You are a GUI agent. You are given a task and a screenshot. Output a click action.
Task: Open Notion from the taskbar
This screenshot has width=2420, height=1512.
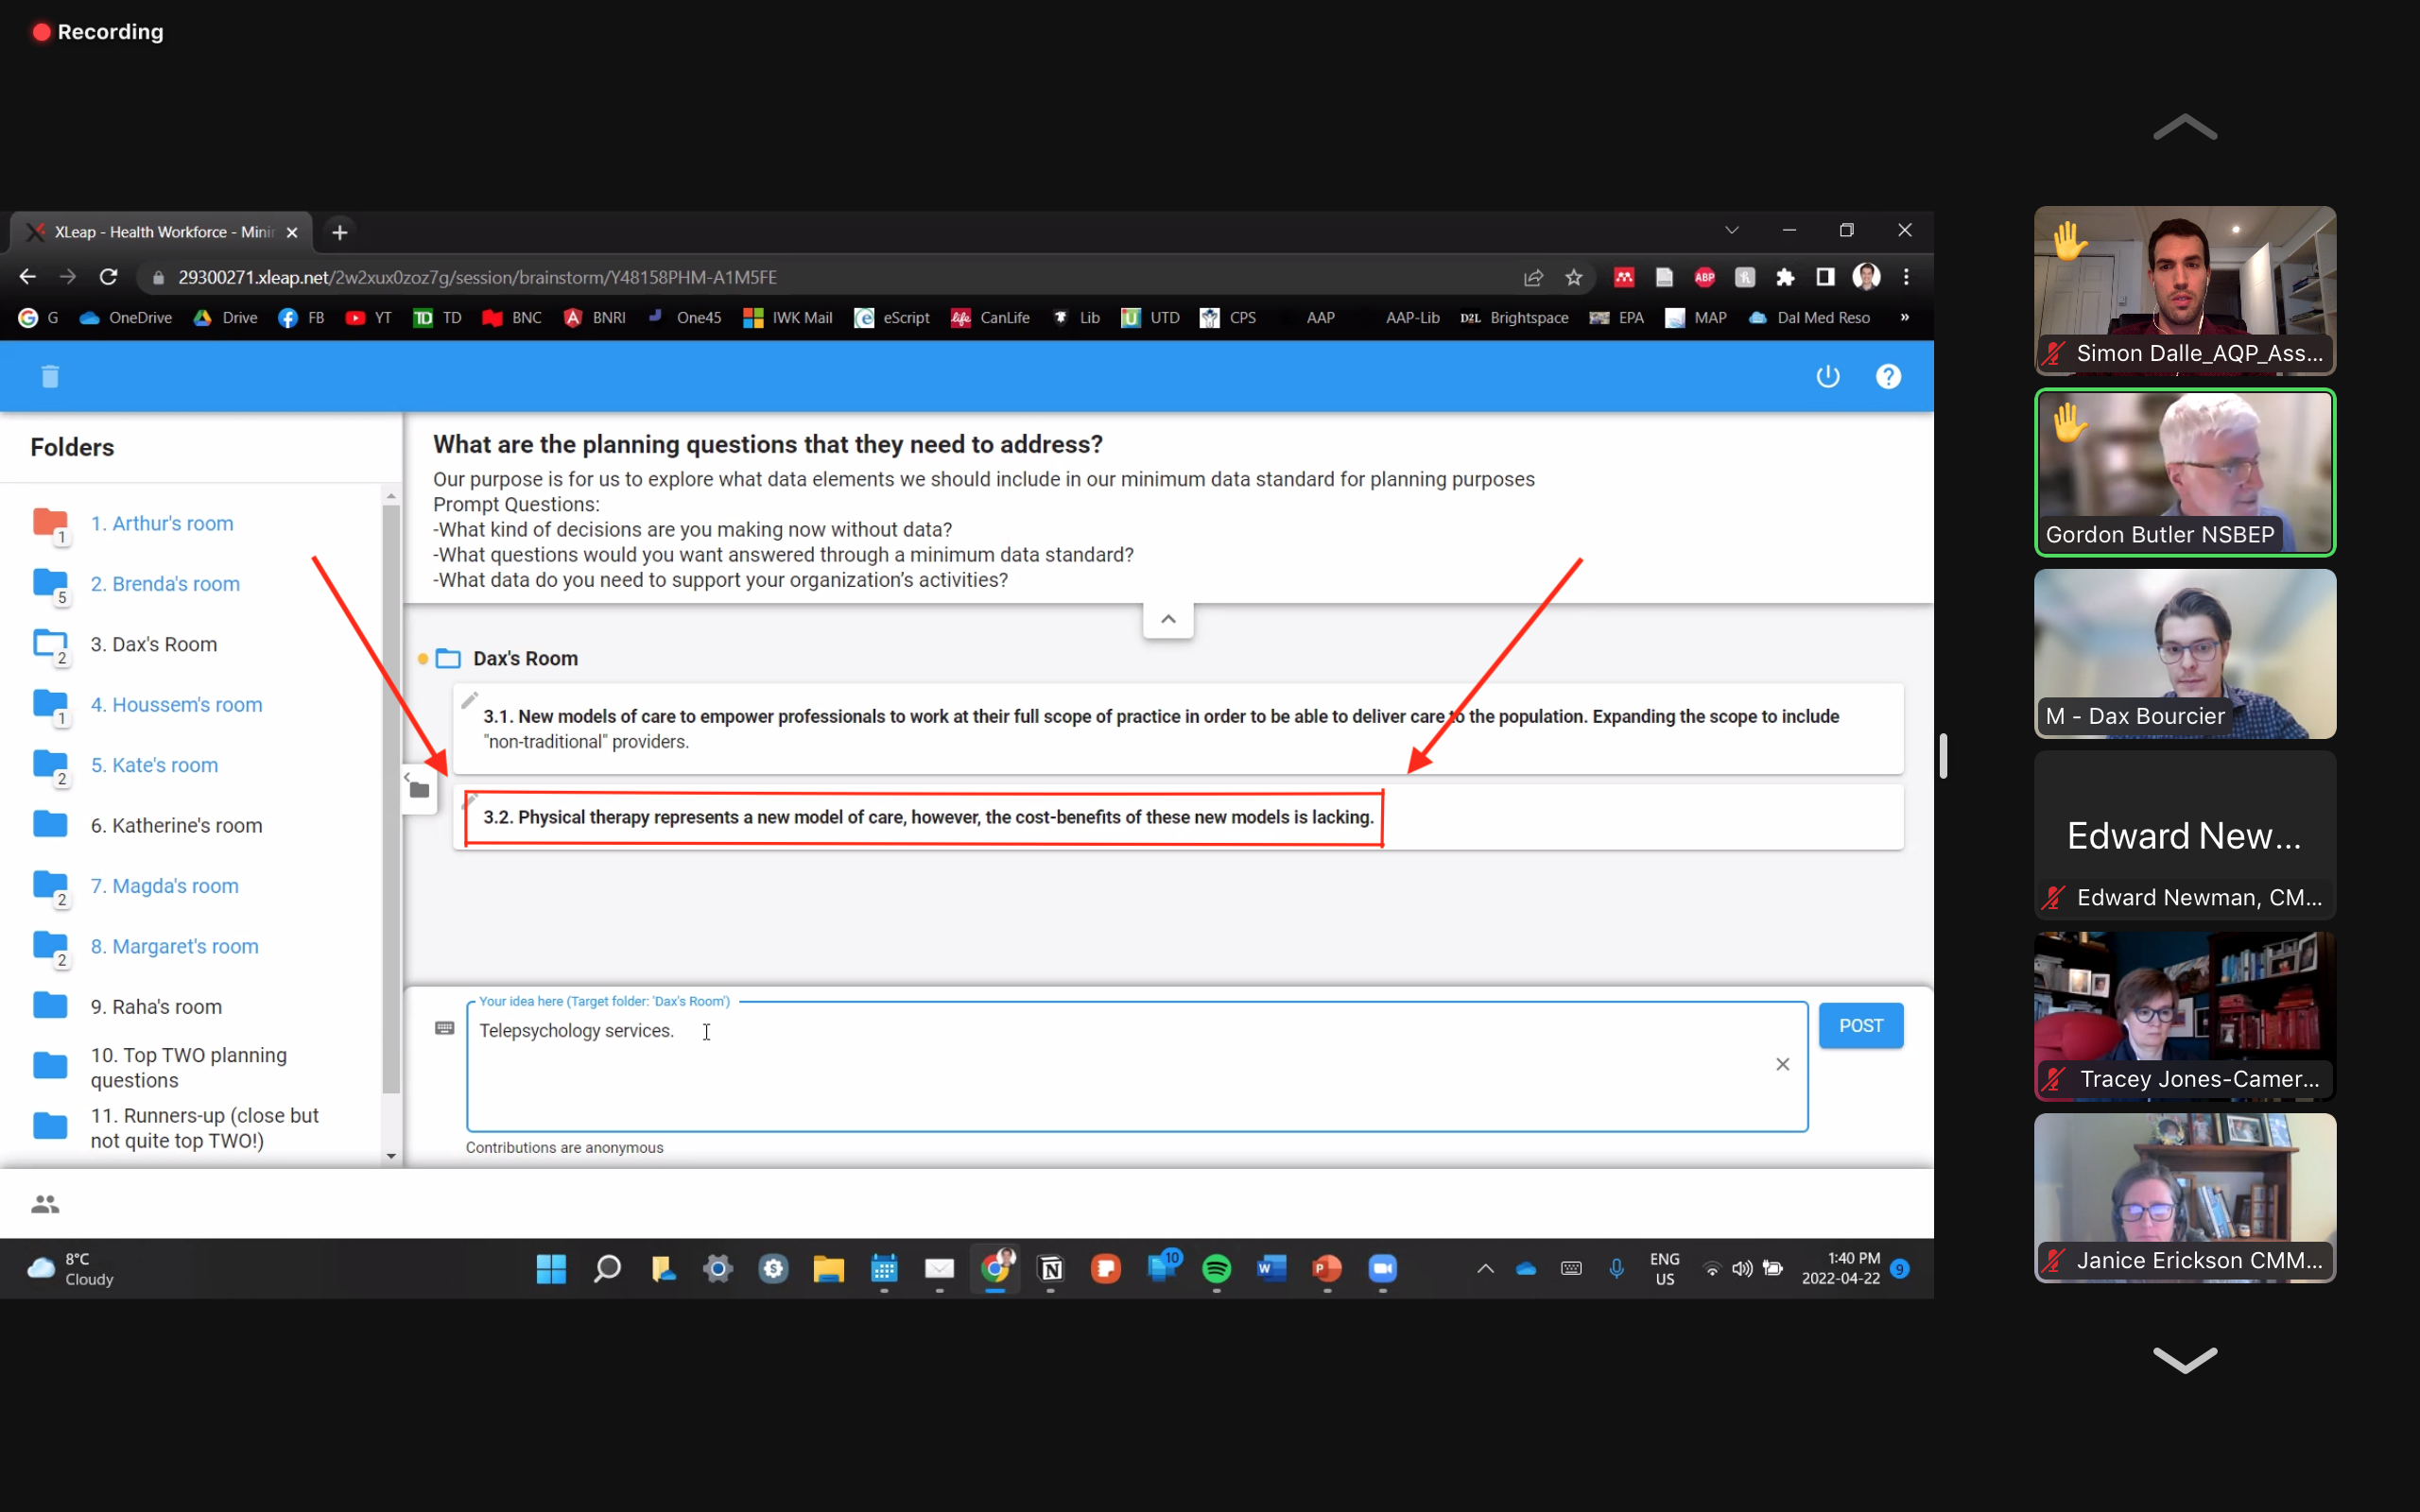[x=1050, y=1269]
